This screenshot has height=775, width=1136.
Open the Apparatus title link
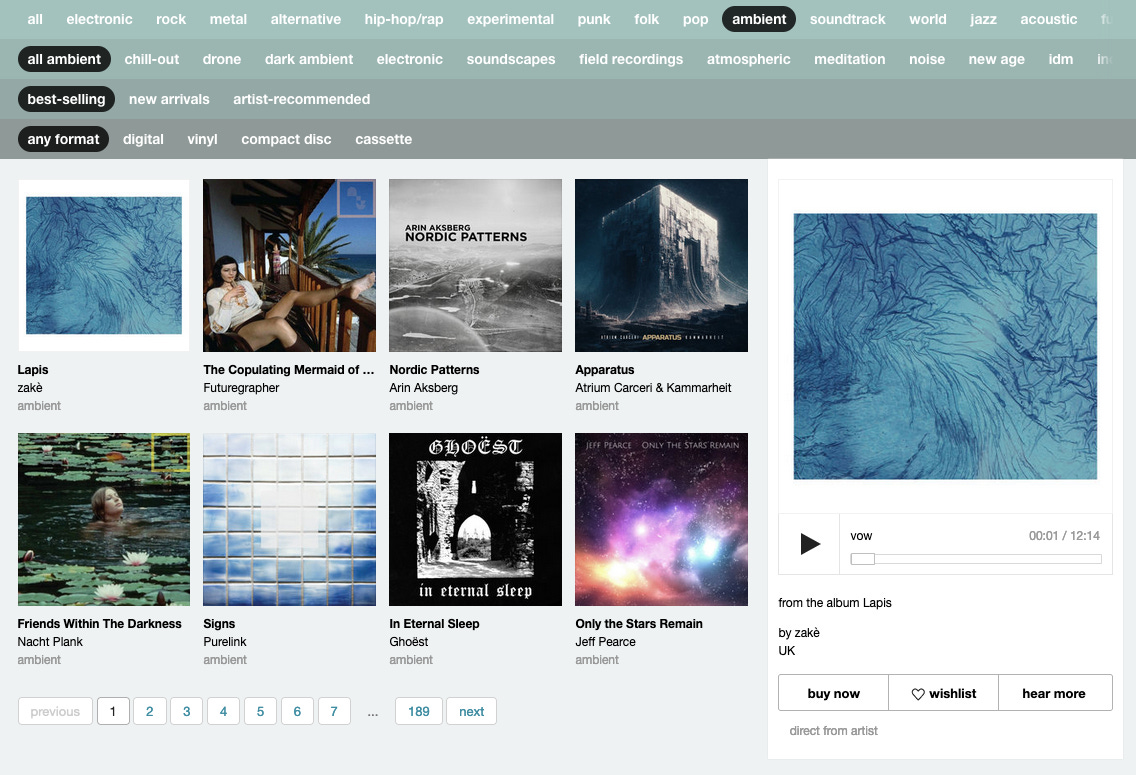coord(604,369)
